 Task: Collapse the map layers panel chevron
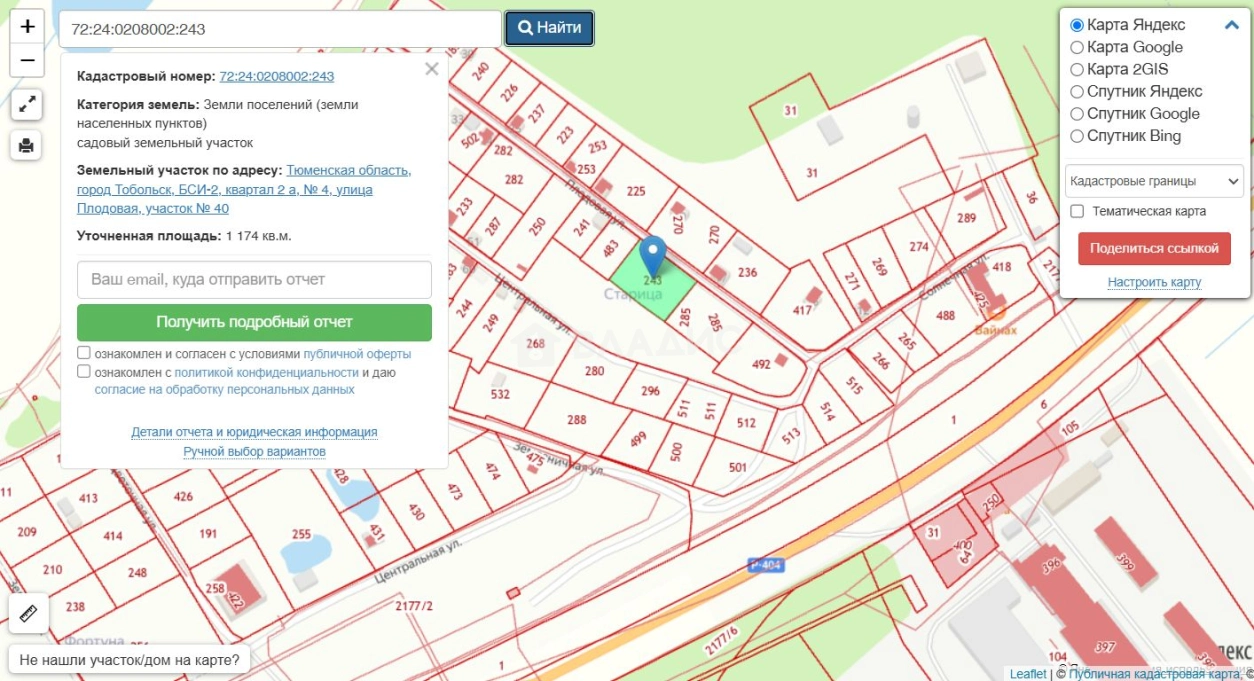[1232, 25]
